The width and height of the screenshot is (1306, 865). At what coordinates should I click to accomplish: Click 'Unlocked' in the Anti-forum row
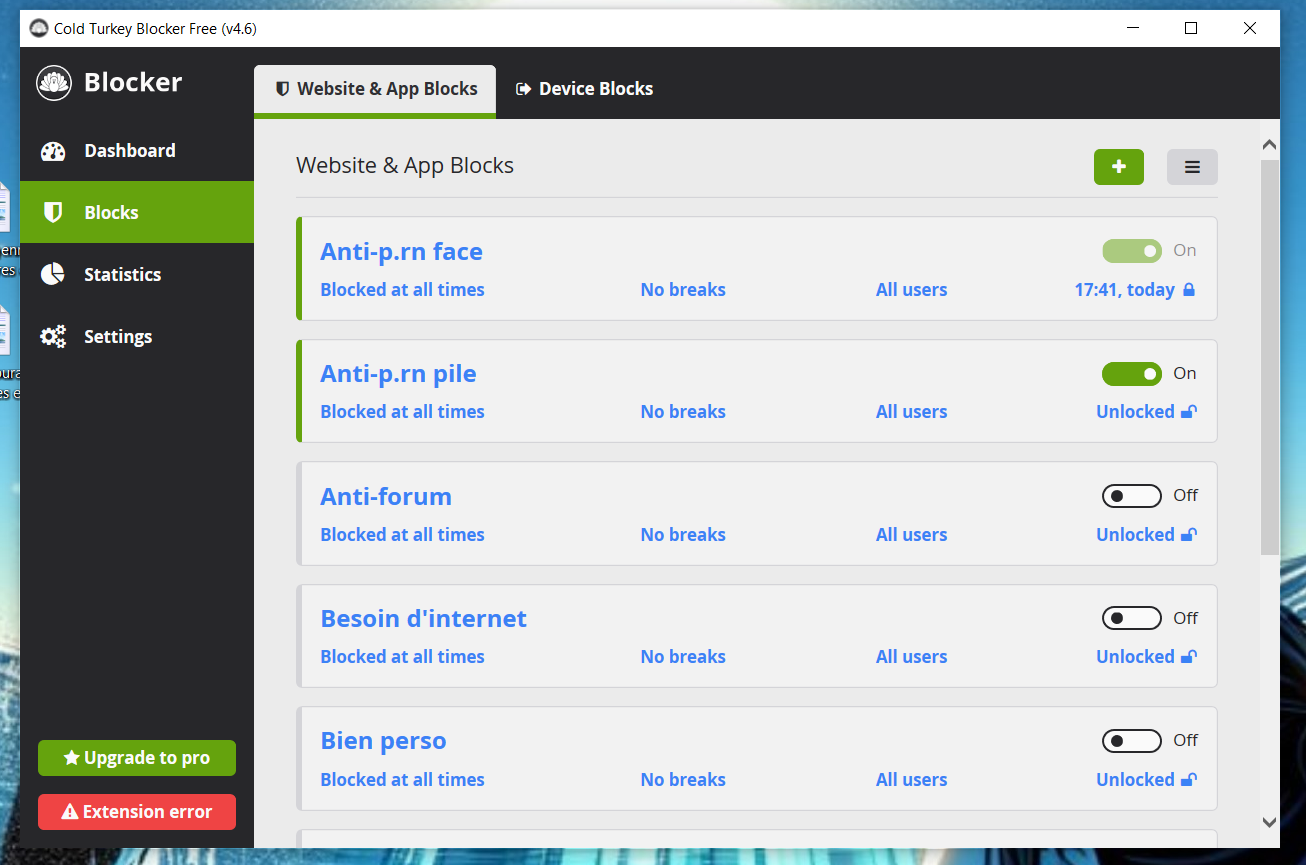click(1135, 535)
